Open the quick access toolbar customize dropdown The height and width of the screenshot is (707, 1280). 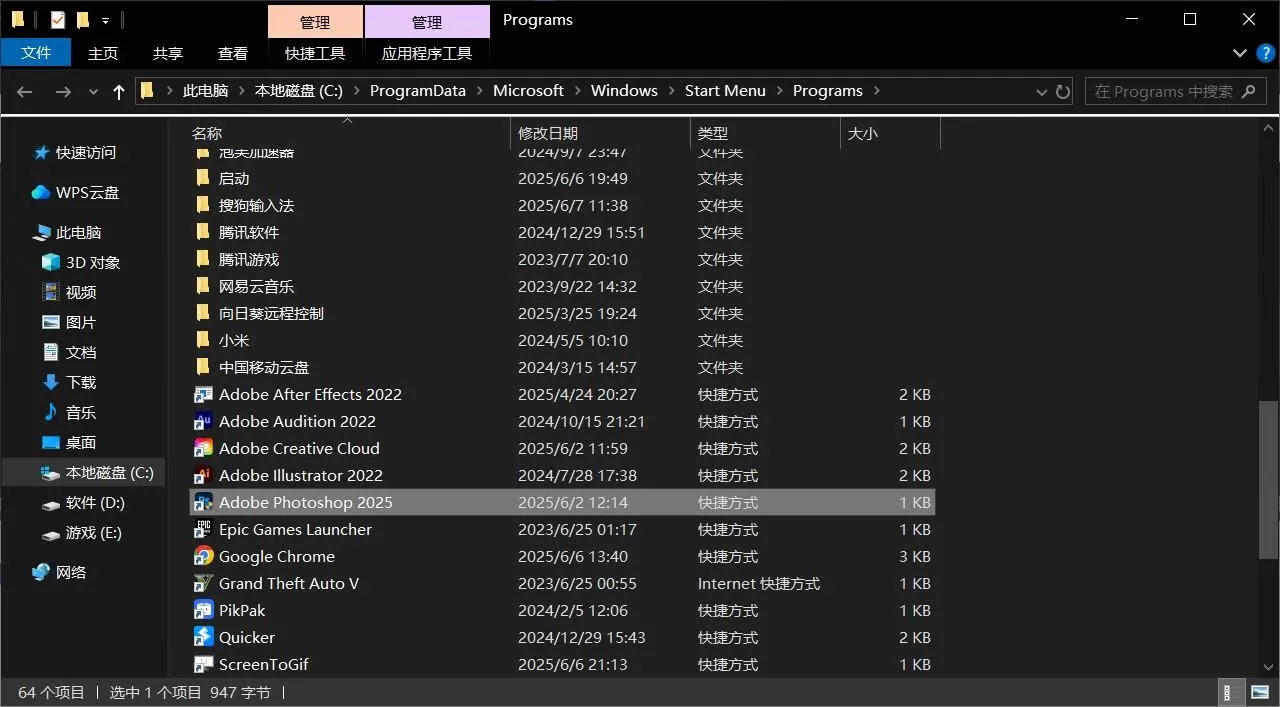105,20
